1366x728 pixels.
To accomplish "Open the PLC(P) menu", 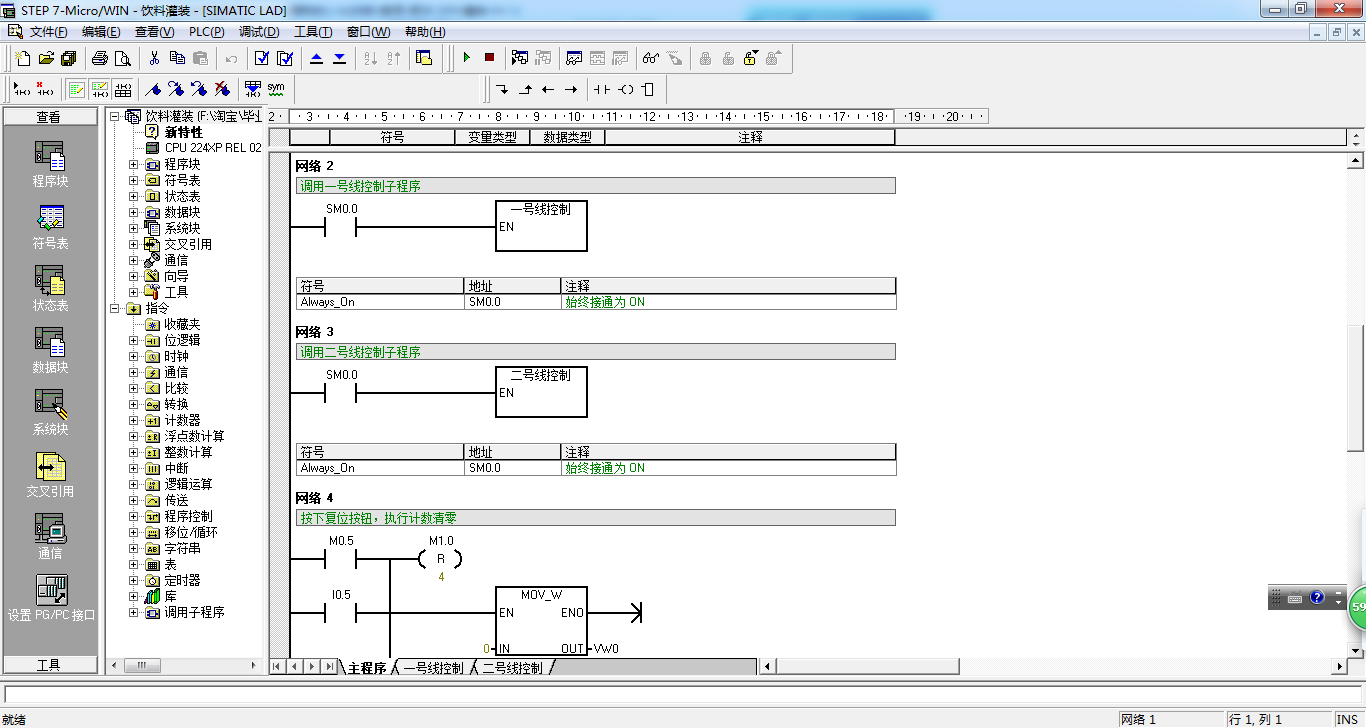I will click(207, 32).
